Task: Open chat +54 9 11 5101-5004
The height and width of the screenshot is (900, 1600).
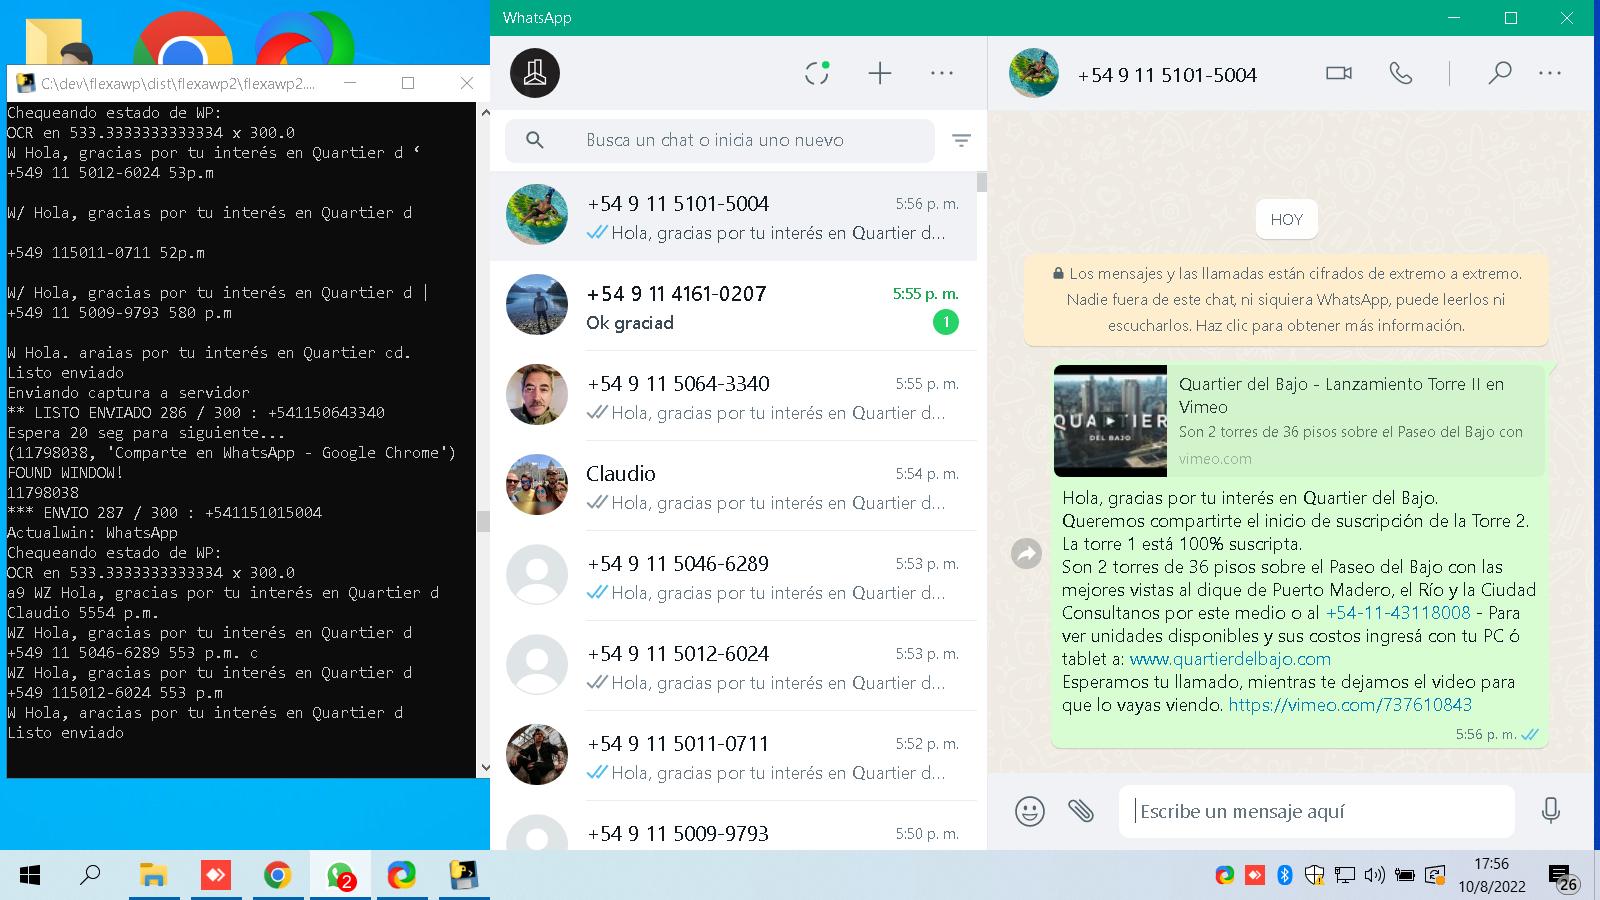Action: [733, 216]
